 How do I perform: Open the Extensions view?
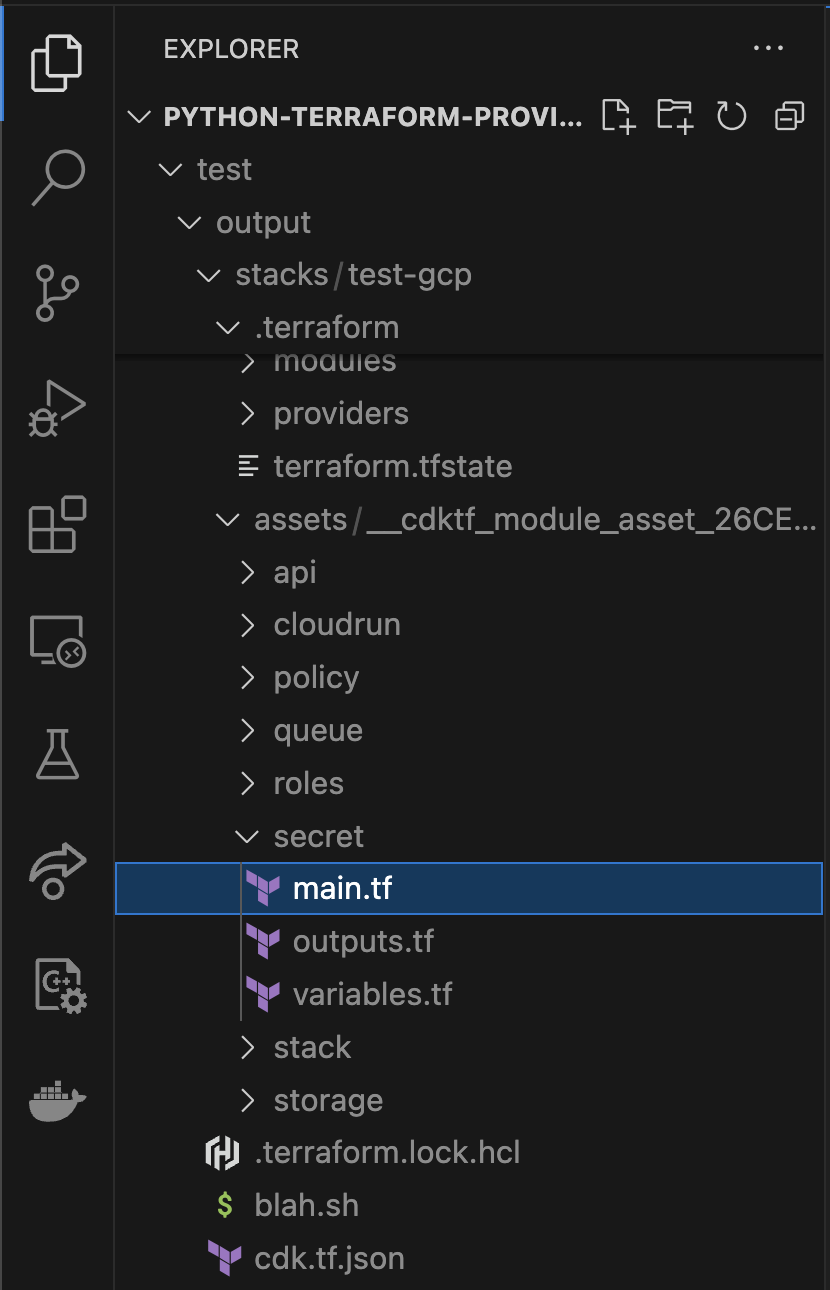point(57,524)
